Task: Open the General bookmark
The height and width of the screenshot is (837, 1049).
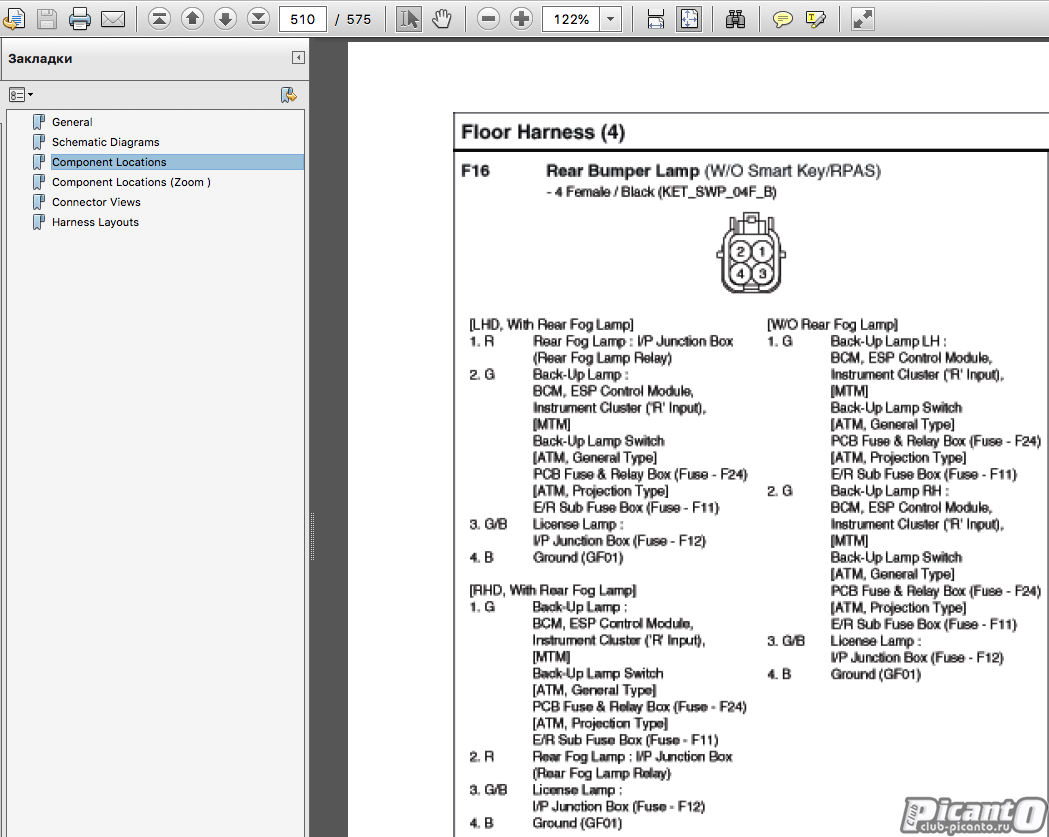Action: pyautogui.click(x=72, y=122)
